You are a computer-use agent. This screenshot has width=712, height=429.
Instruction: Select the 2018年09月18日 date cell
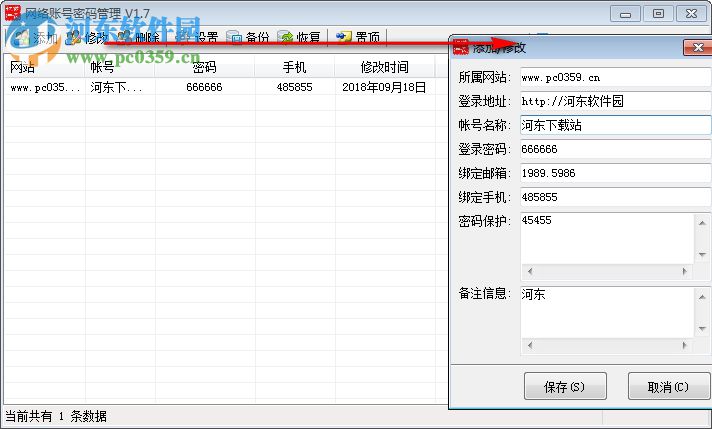click(x=384, y=87)
